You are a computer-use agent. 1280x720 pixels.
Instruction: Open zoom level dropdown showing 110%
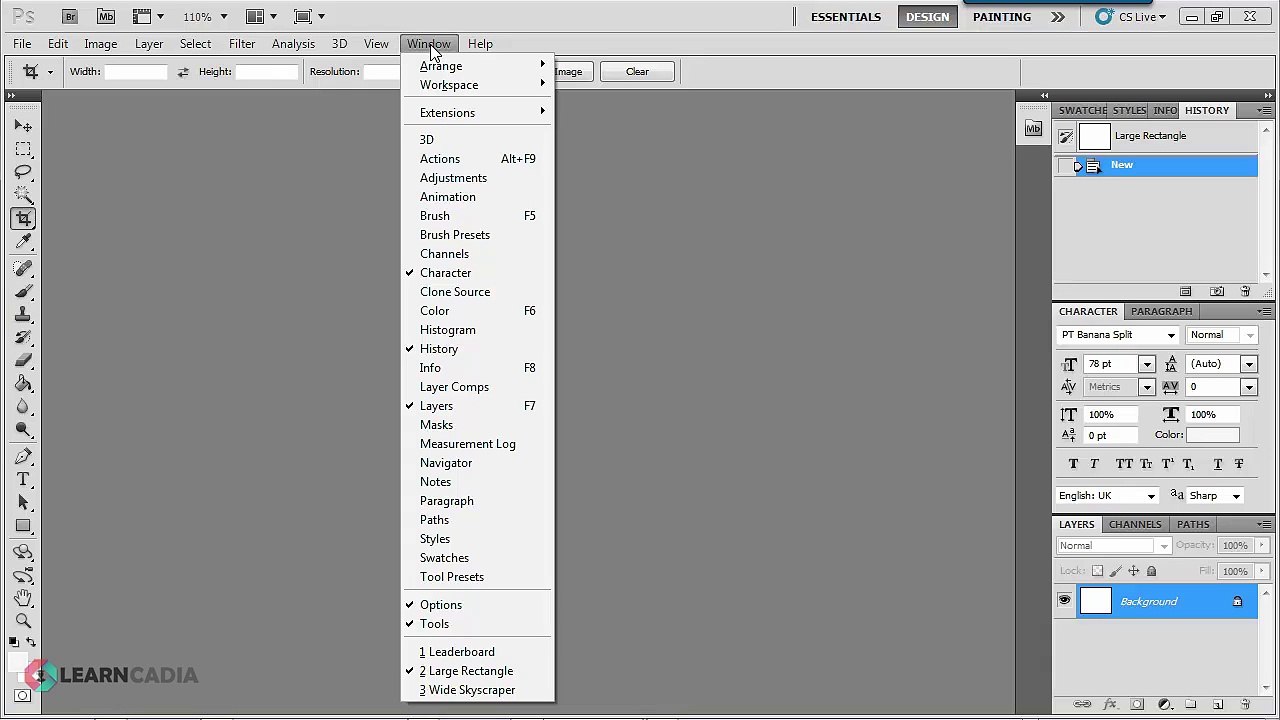(223, 17)
